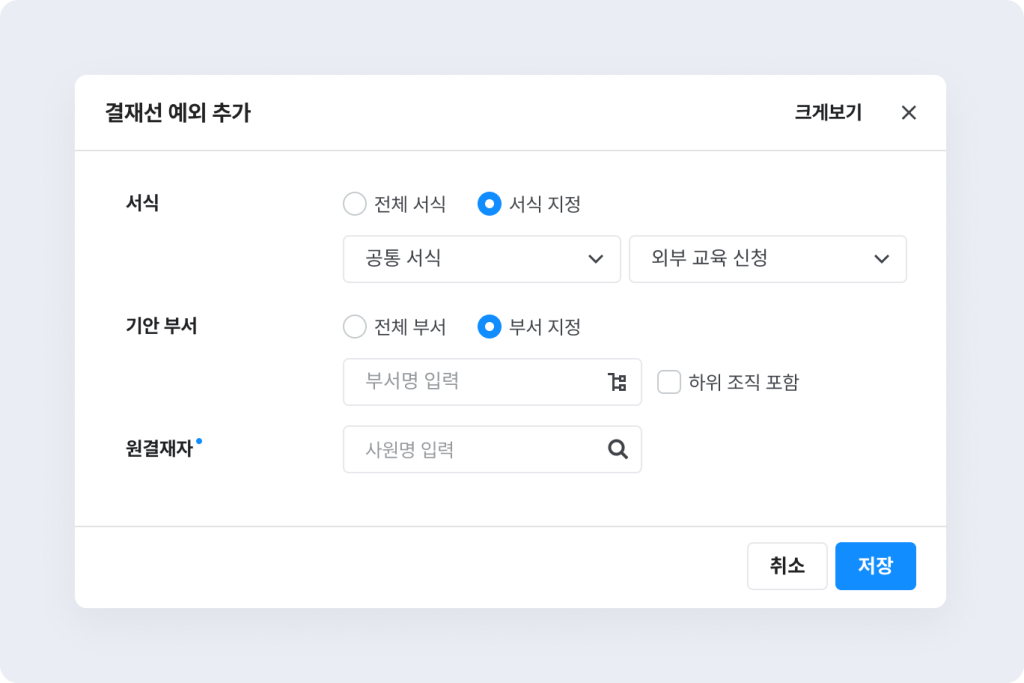Enable the 하위 조직 포함 checkbox

(x=669, y=382)
